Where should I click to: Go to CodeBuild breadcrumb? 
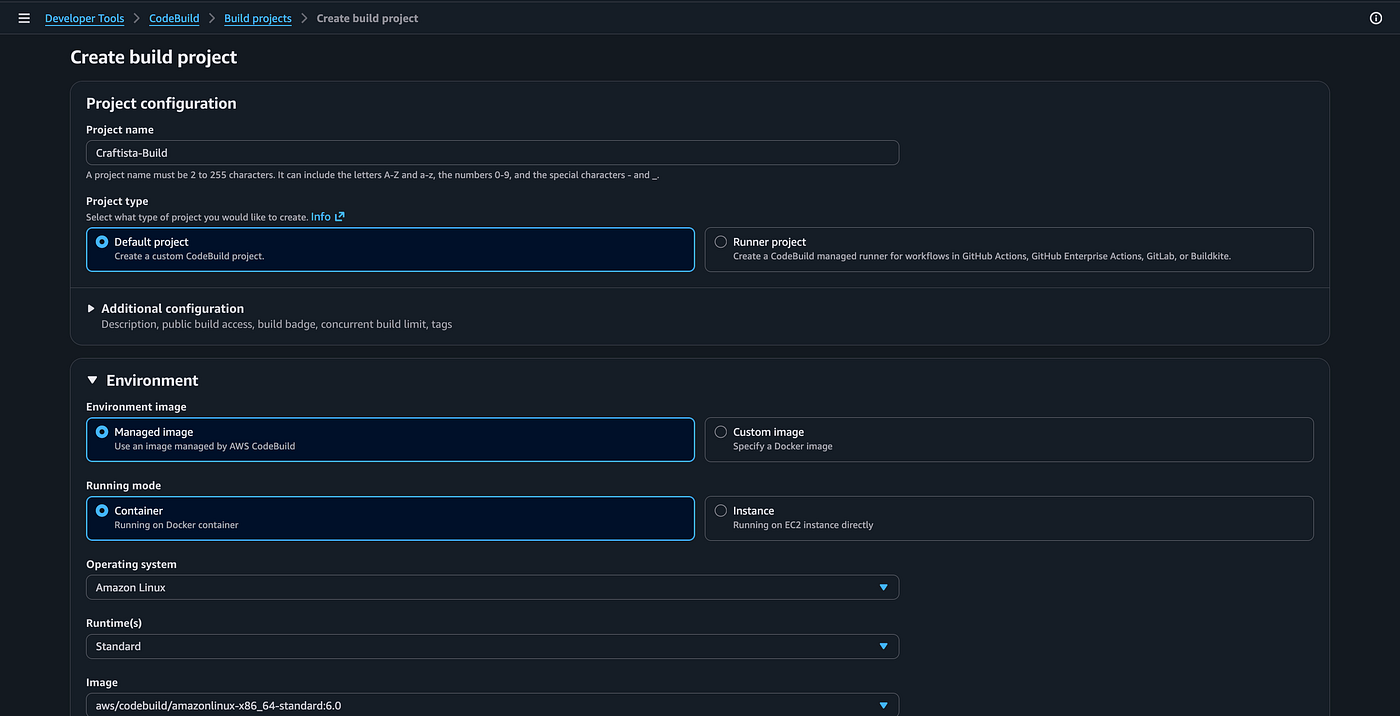click(174, 18)
